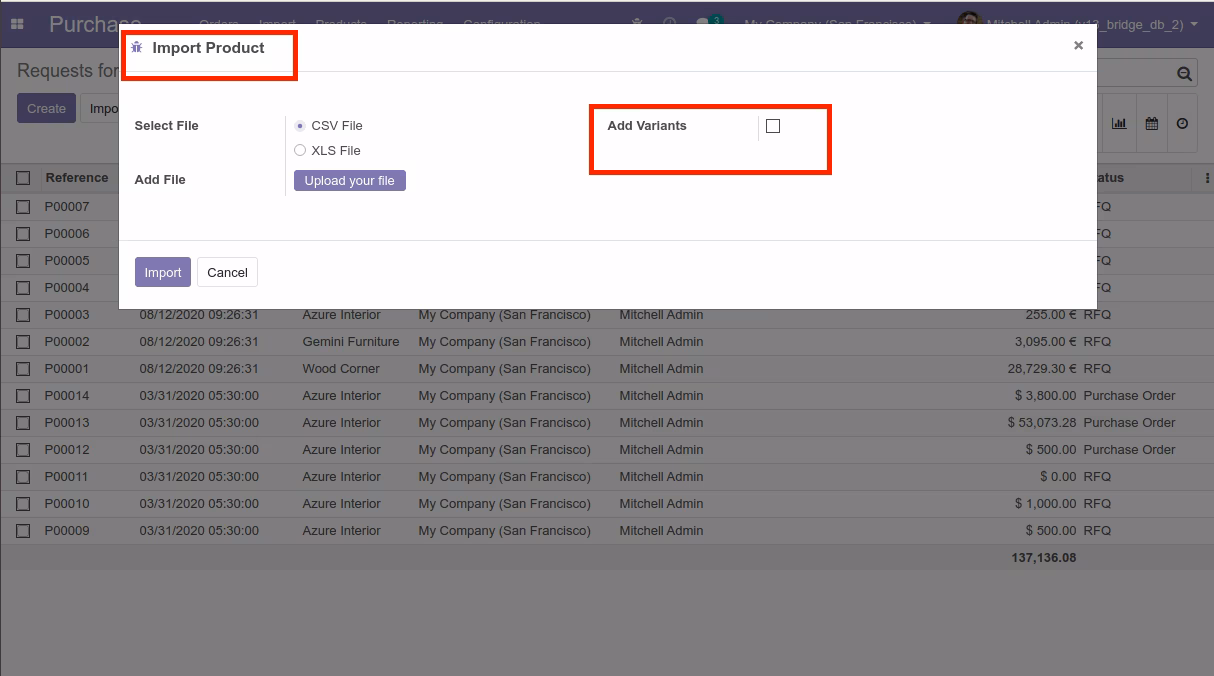Click the $ 53,073.28 total cell

click(1042, 423)
